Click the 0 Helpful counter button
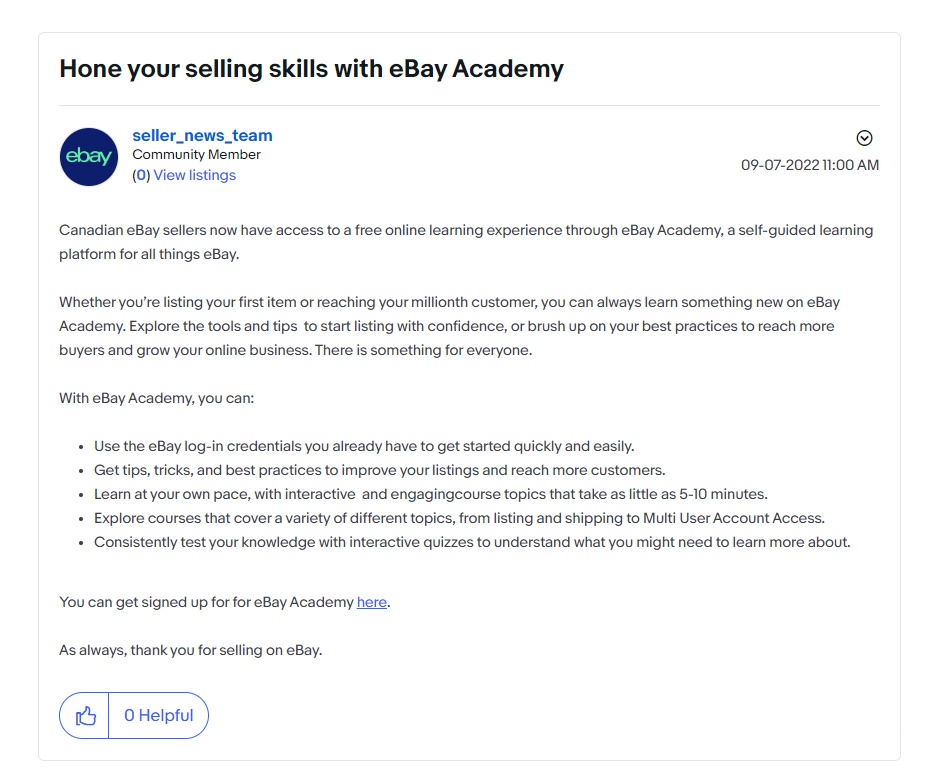Screen dimensions: 929x778 pos(157,715)
